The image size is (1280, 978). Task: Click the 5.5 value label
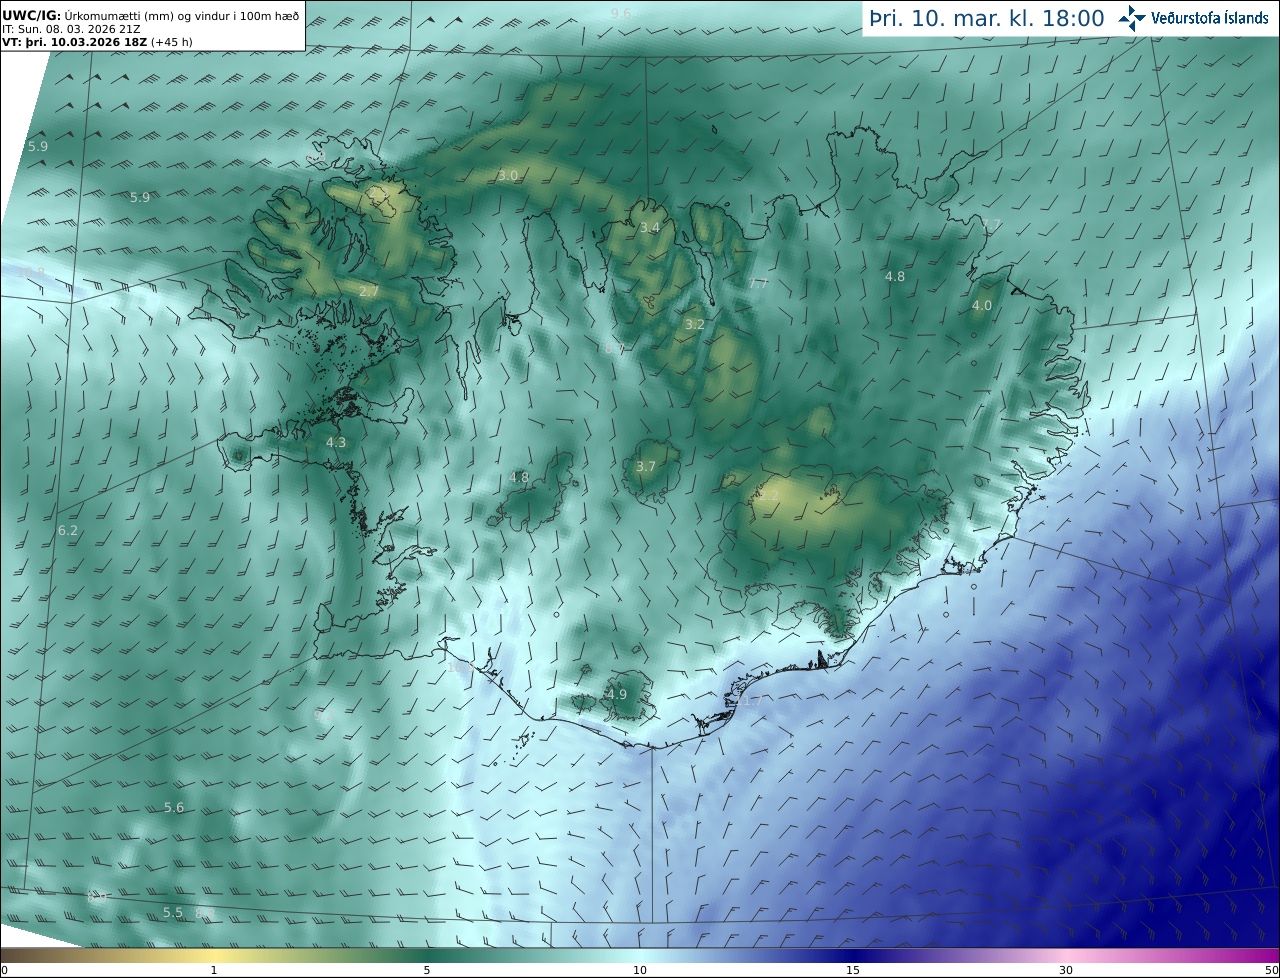point(173,912)
